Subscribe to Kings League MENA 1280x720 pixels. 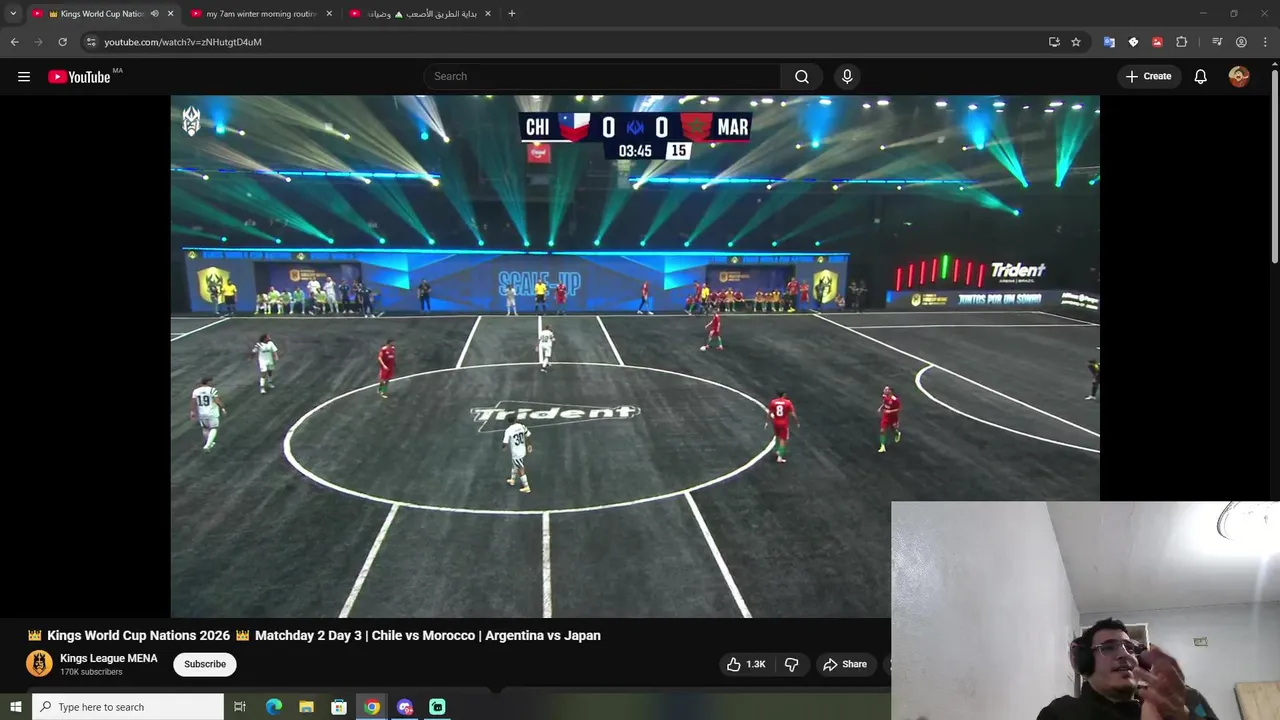(x=205, y=664)
